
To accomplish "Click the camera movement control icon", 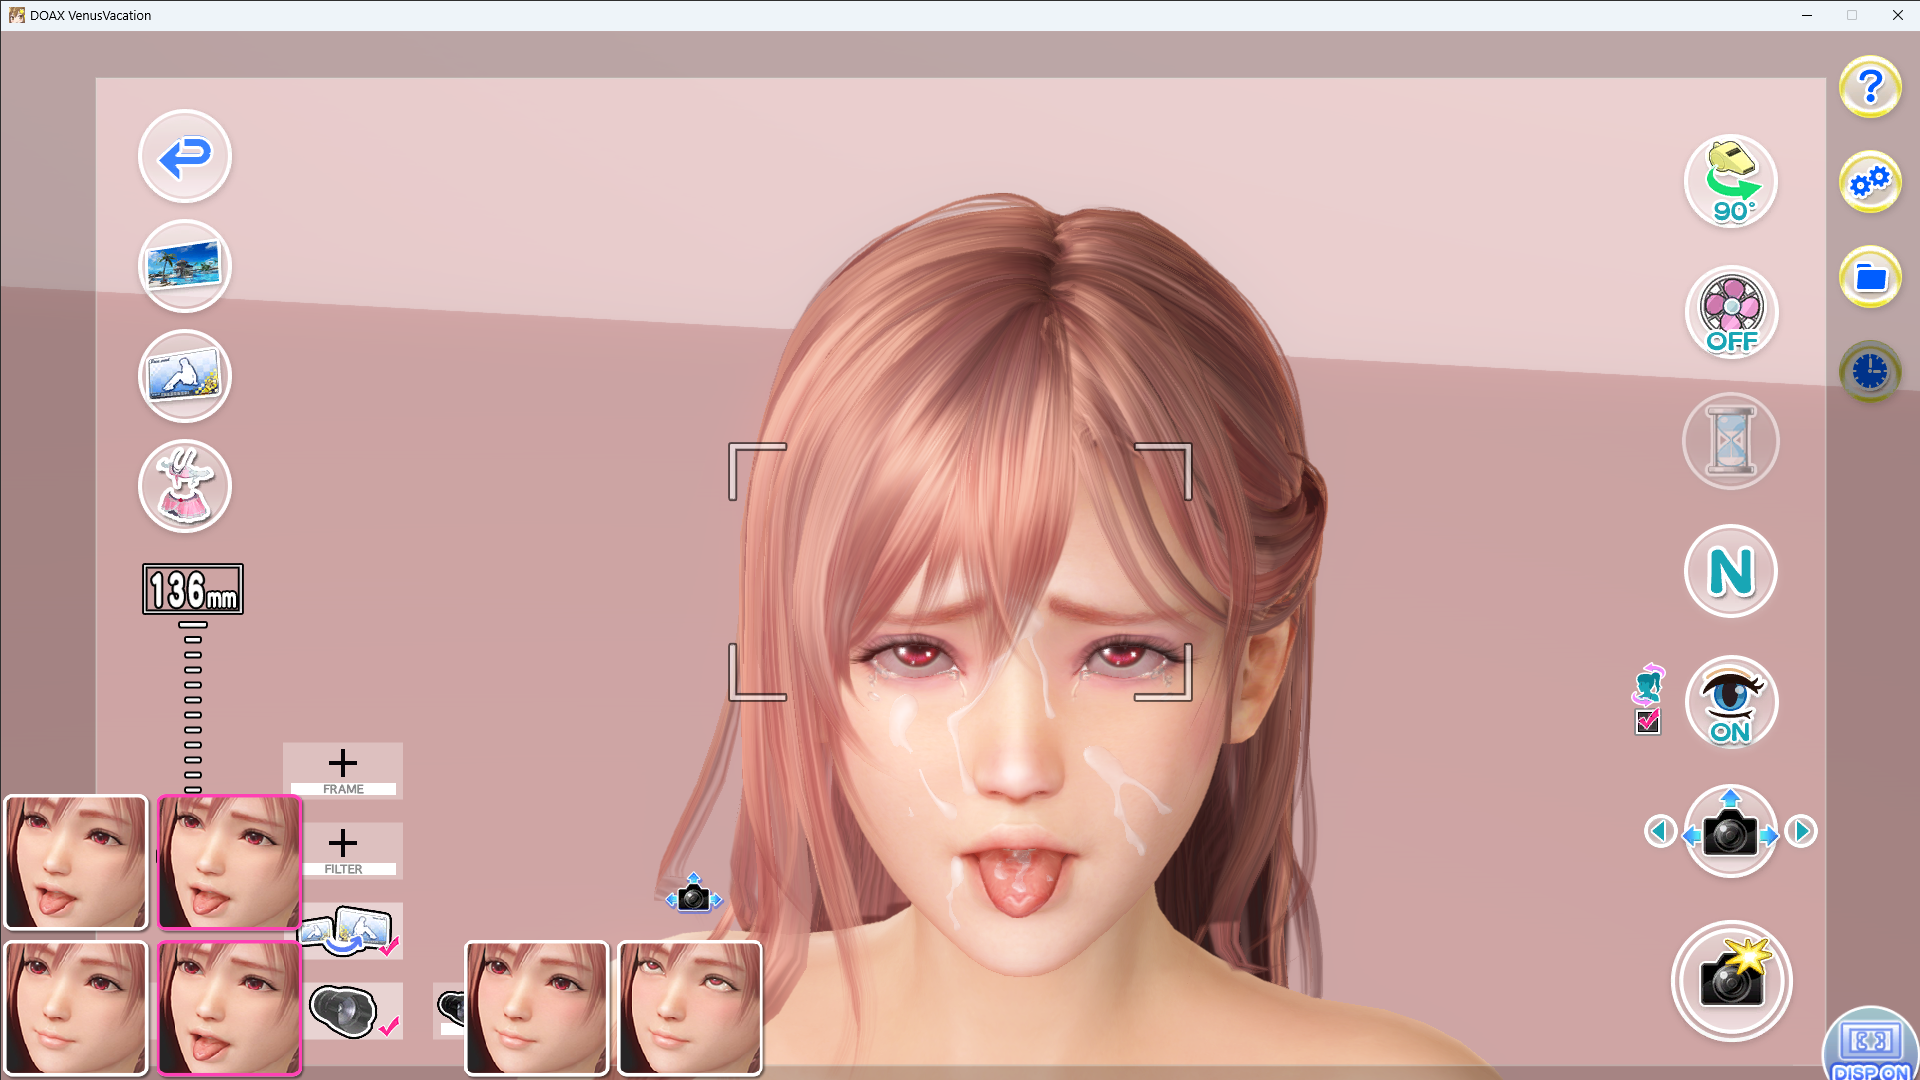I will click(x=1731, y=832).
